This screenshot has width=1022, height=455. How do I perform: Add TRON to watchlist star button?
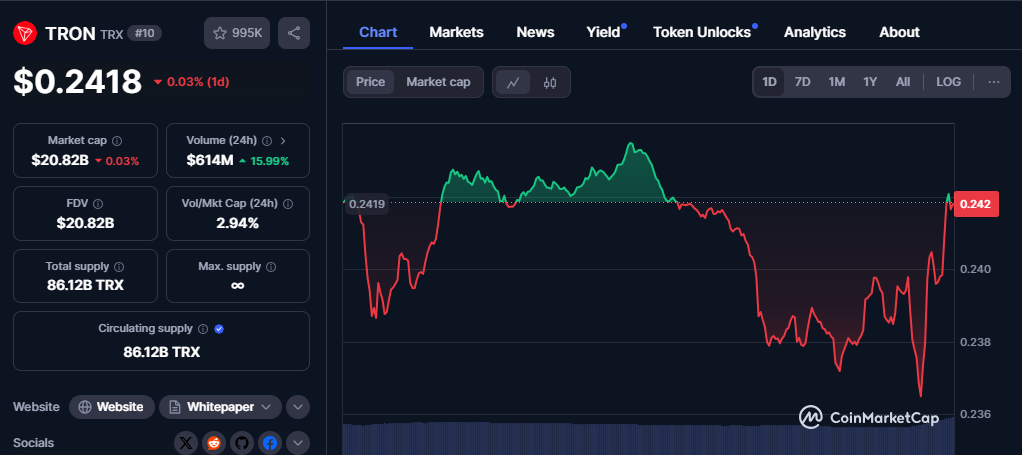pos(237,33)
